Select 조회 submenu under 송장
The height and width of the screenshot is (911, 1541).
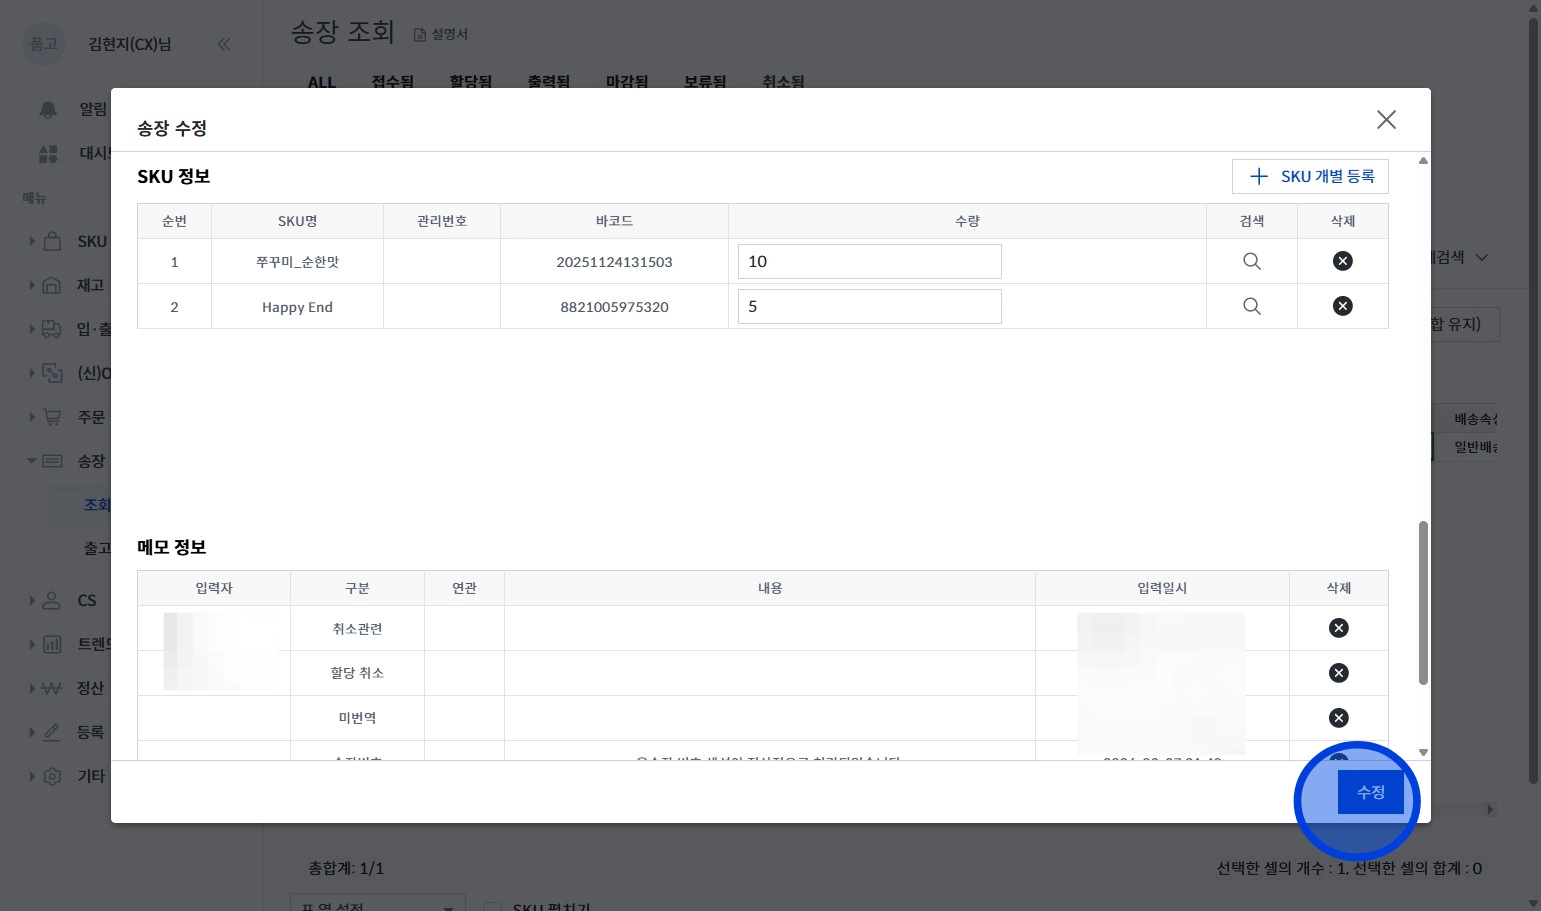(97, 505)
